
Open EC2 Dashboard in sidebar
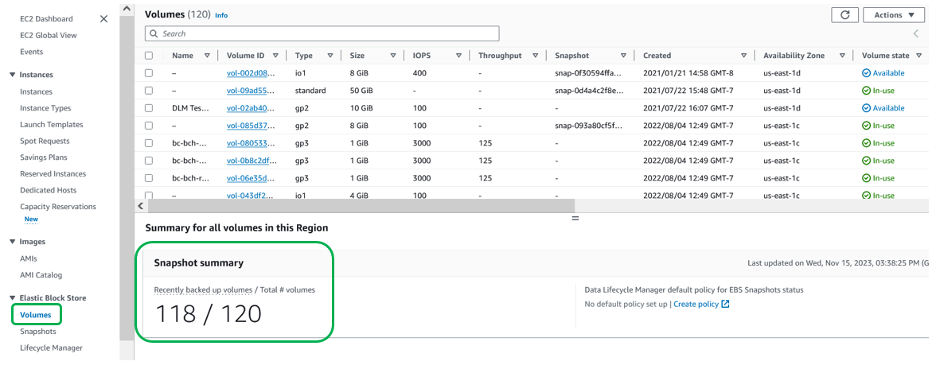[47, 19]
